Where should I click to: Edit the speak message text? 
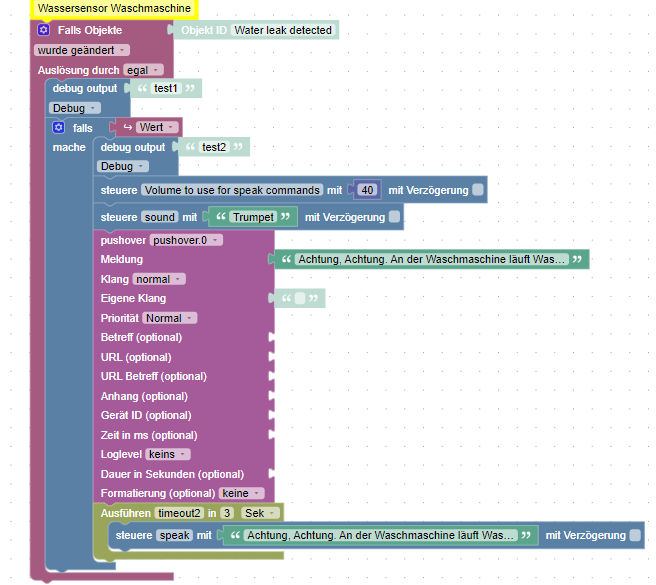pyautogui.click(x=380, y=535)
